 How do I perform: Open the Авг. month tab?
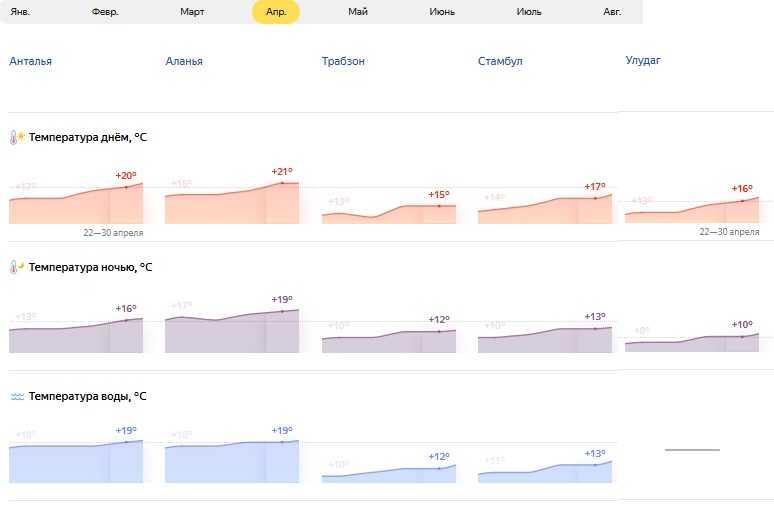click(x=612, y=12)
